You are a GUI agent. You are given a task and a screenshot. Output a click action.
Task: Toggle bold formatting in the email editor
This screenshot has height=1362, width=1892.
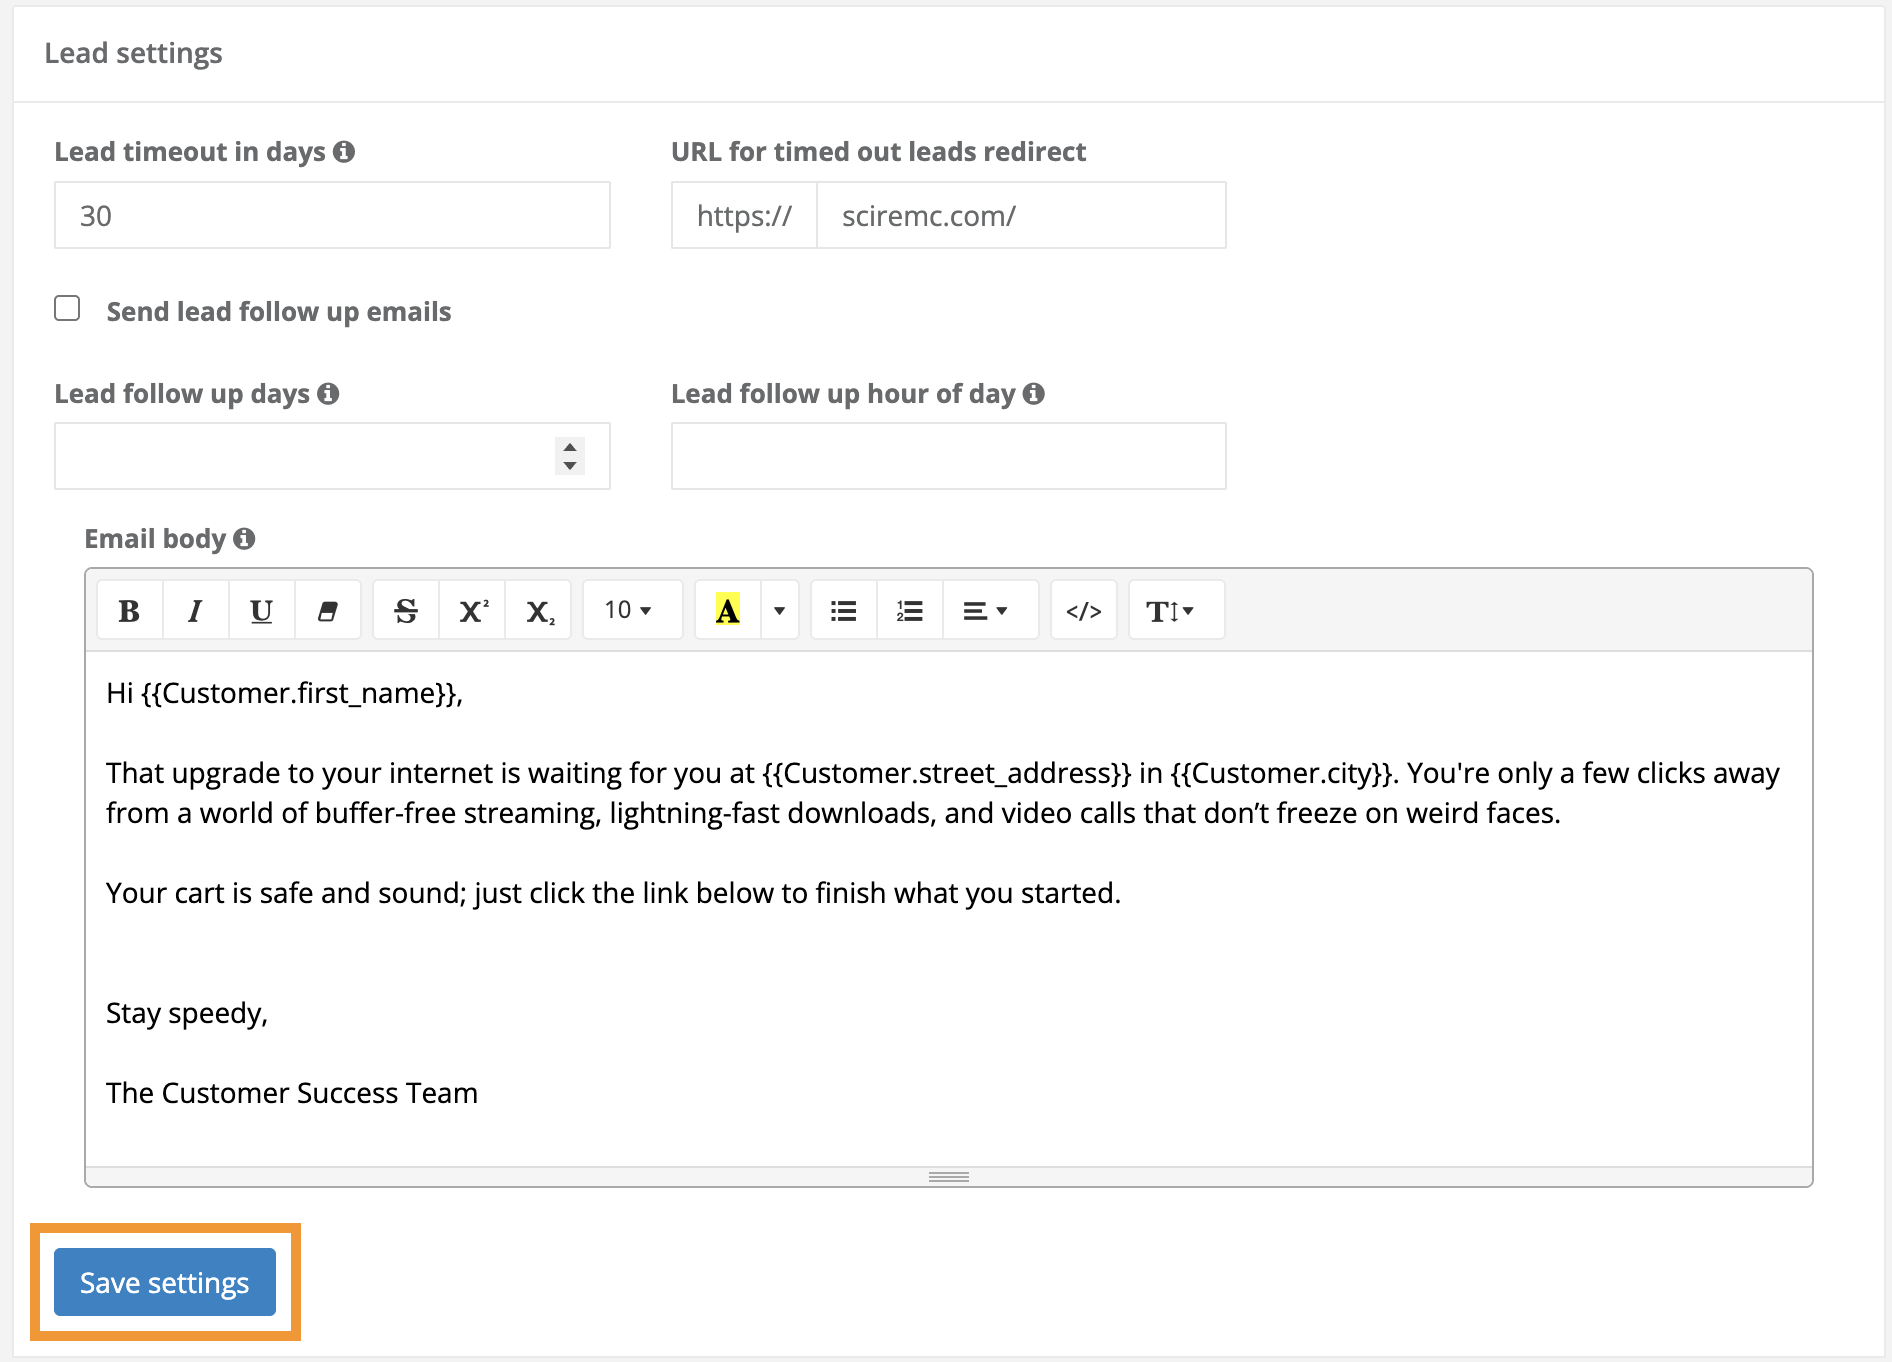click(x=129, y=609)
